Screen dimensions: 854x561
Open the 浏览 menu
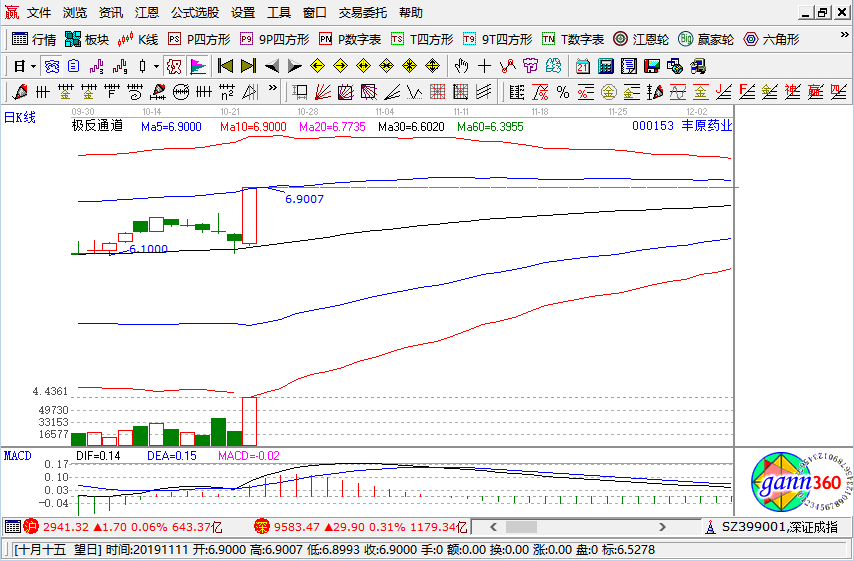[x=75, y=12]
